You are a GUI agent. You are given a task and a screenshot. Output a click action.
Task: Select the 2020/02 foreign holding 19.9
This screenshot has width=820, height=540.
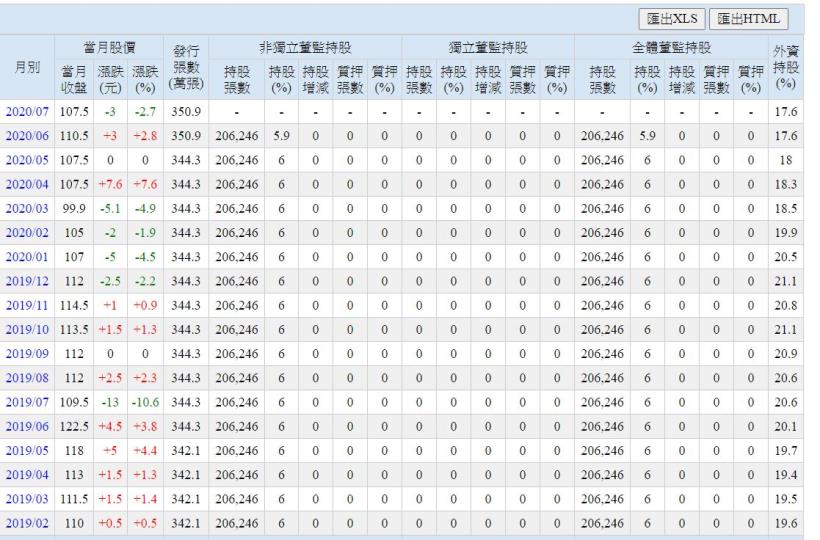point(785,233)
